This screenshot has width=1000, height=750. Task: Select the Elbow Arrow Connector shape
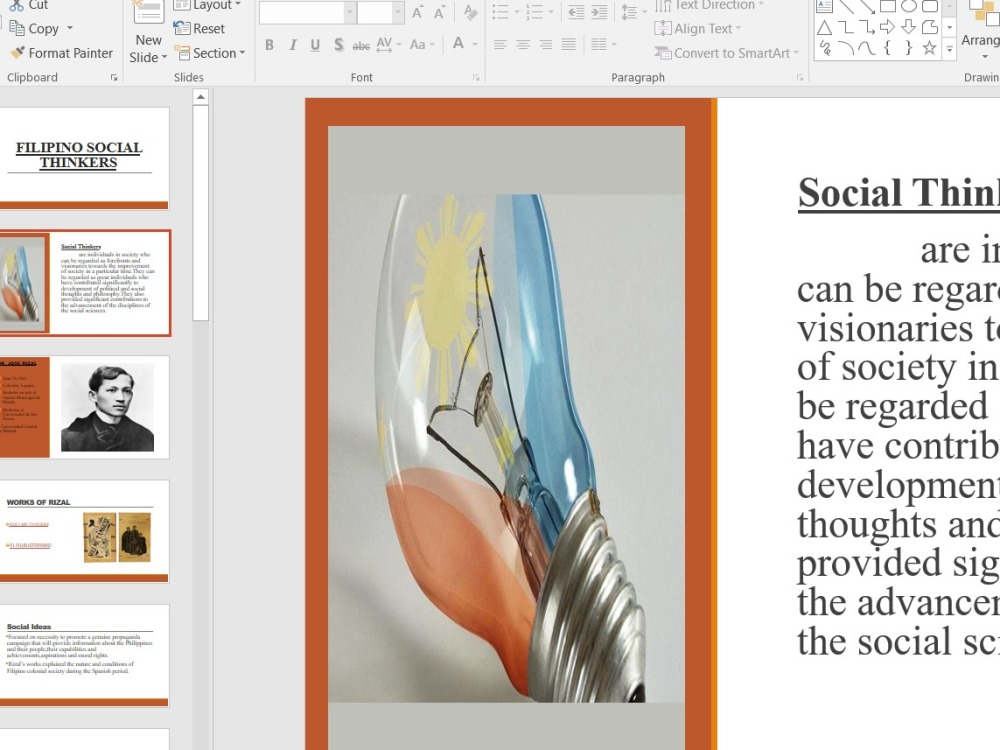867,27
